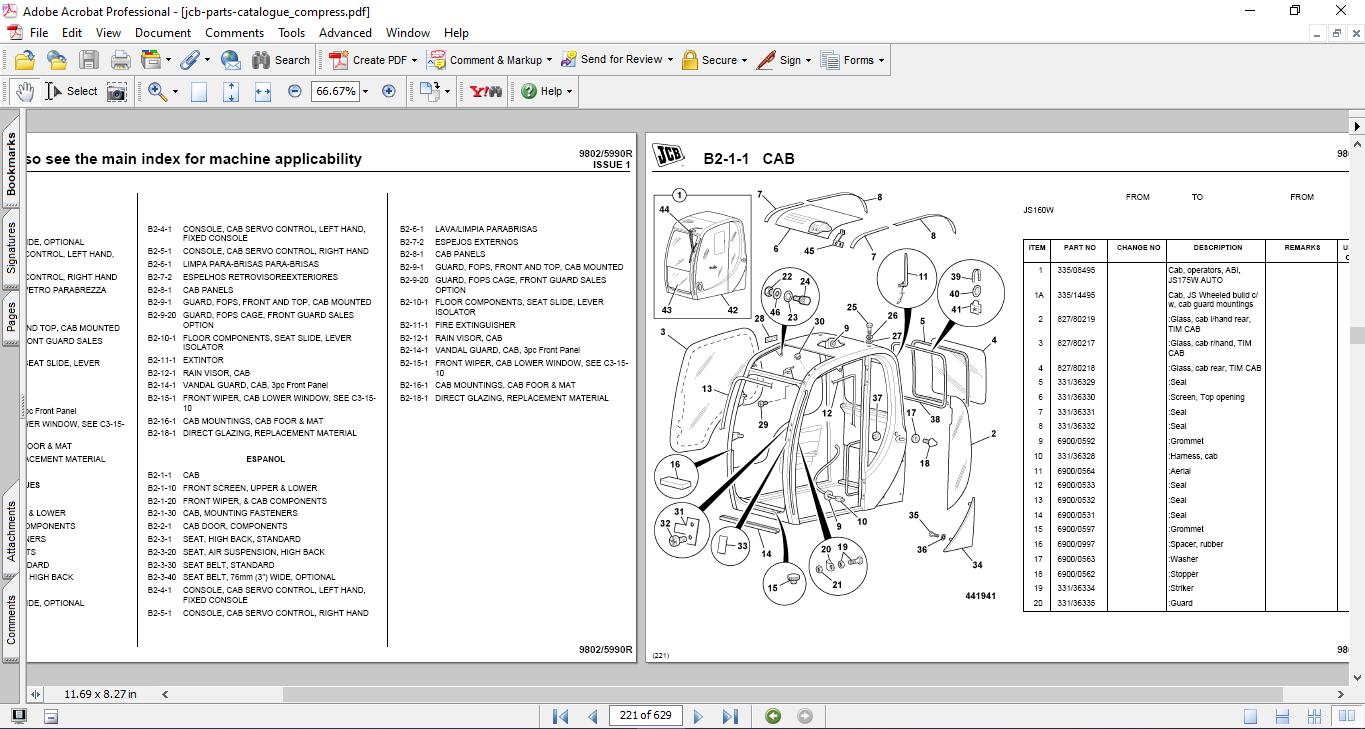Image resolution: width=1365 pixels, height=729 pixels.
Task: Open the Bookmarks side tab
Action: [11, 164]
